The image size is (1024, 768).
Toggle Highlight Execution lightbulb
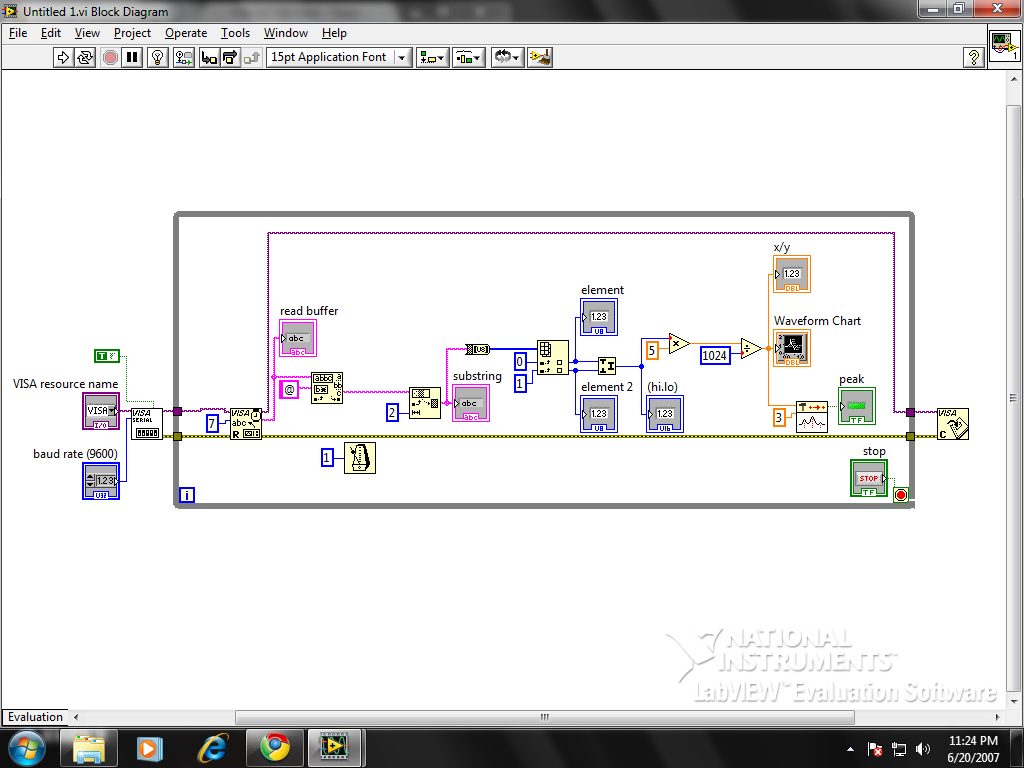pos(157,57)
